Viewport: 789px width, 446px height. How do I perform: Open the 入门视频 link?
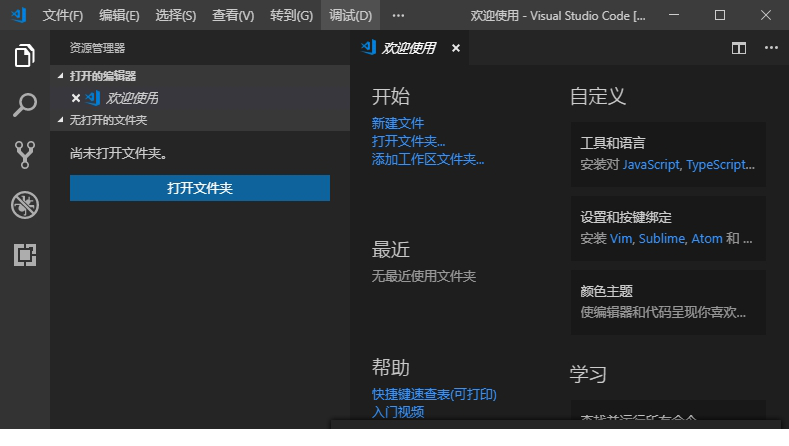click(x=398, y=412)
